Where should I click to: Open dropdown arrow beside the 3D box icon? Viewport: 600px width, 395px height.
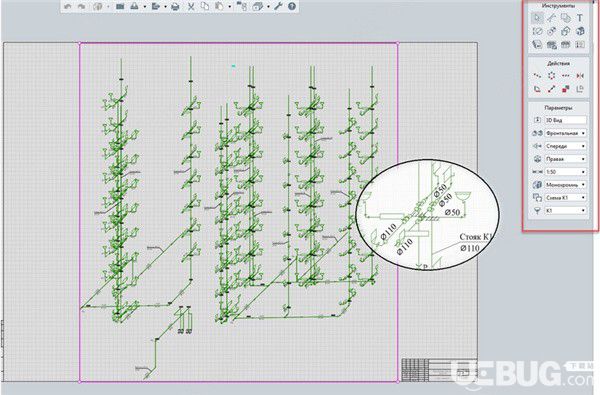click(268, 7)
